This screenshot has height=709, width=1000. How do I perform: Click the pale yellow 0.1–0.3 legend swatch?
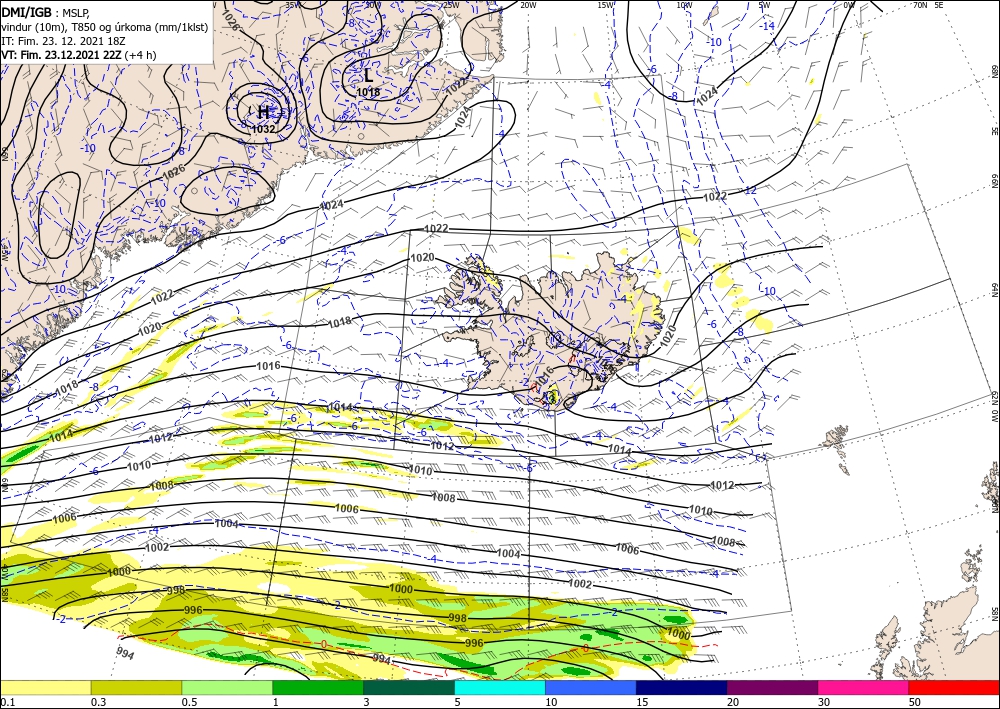pos(45,687)
